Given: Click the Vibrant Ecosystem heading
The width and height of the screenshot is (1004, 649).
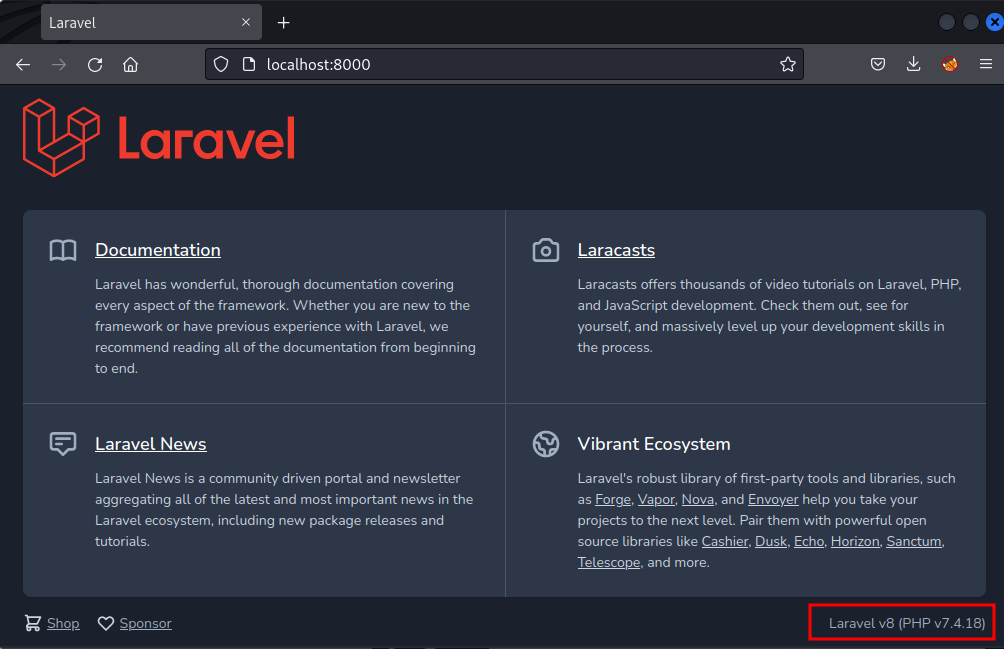Looking at the screenshot, I should (654, 444).
